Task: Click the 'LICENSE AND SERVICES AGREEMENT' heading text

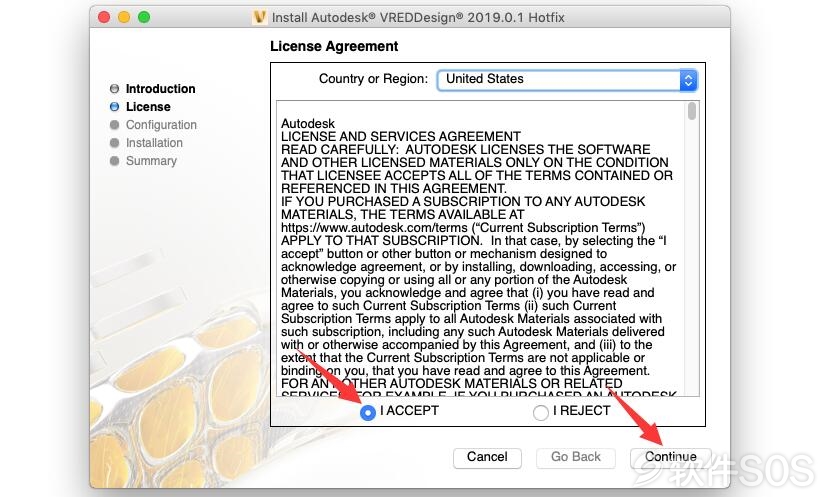Action: 401,136
